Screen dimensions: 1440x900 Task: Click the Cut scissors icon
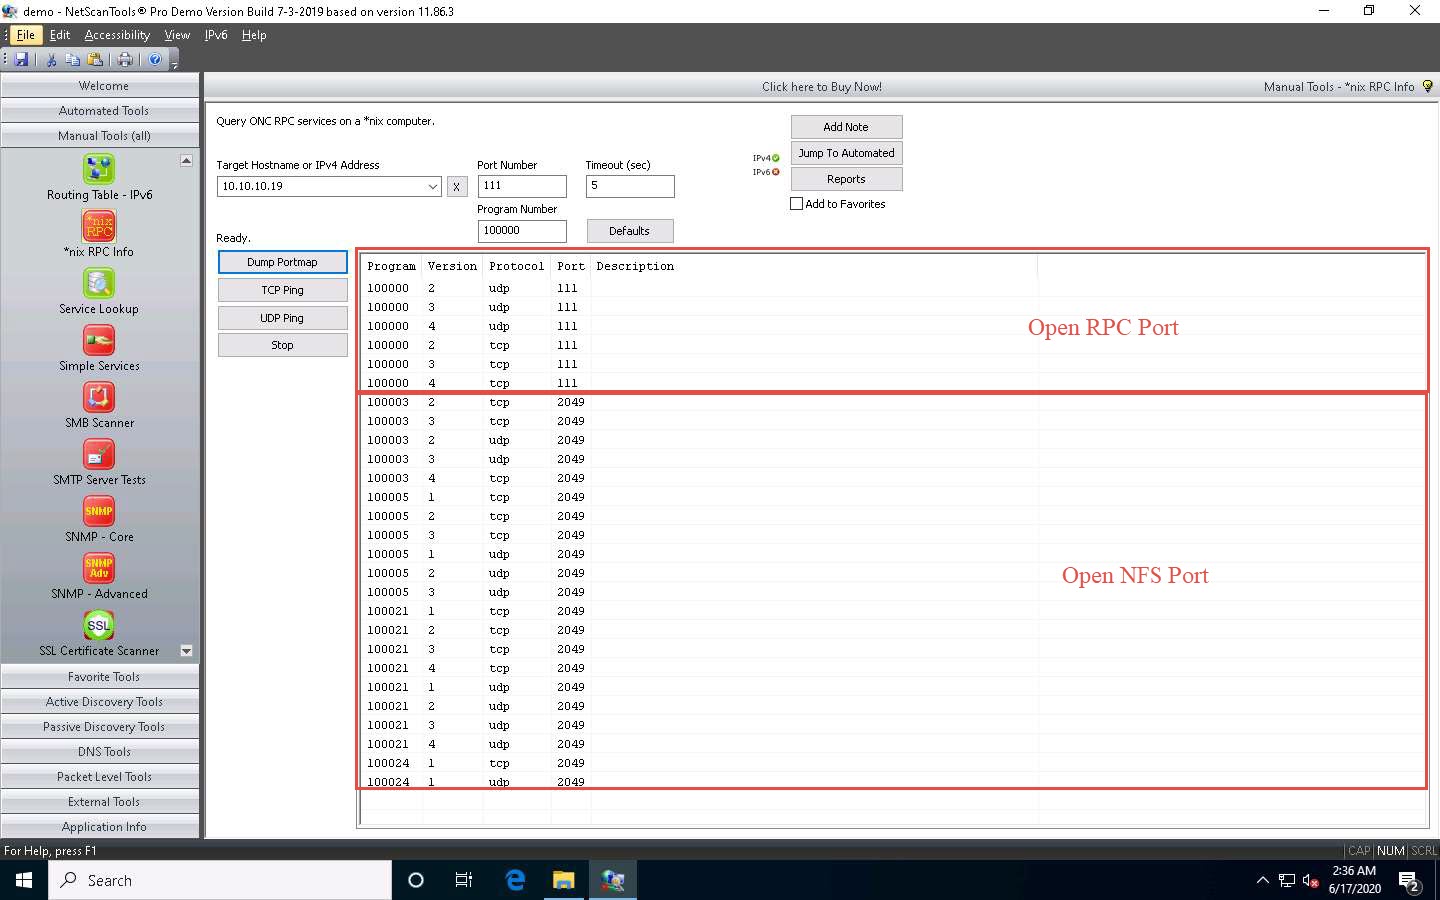[x=51, y=60]
